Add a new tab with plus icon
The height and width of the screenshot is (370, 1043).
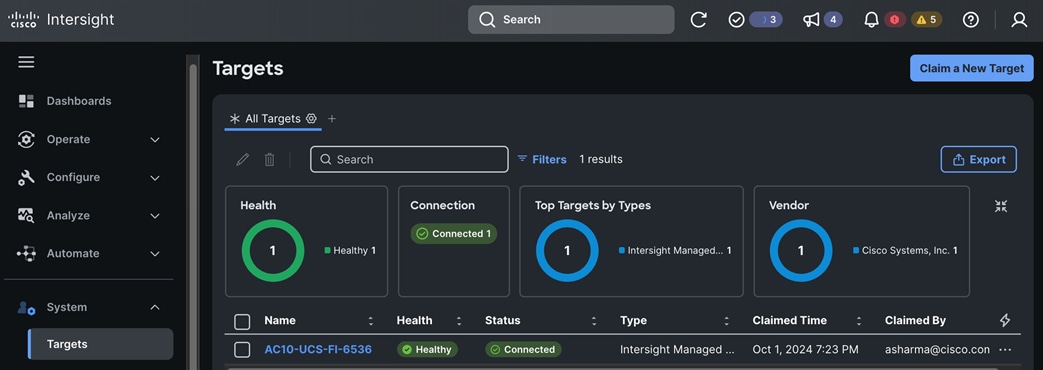[332, 118]
